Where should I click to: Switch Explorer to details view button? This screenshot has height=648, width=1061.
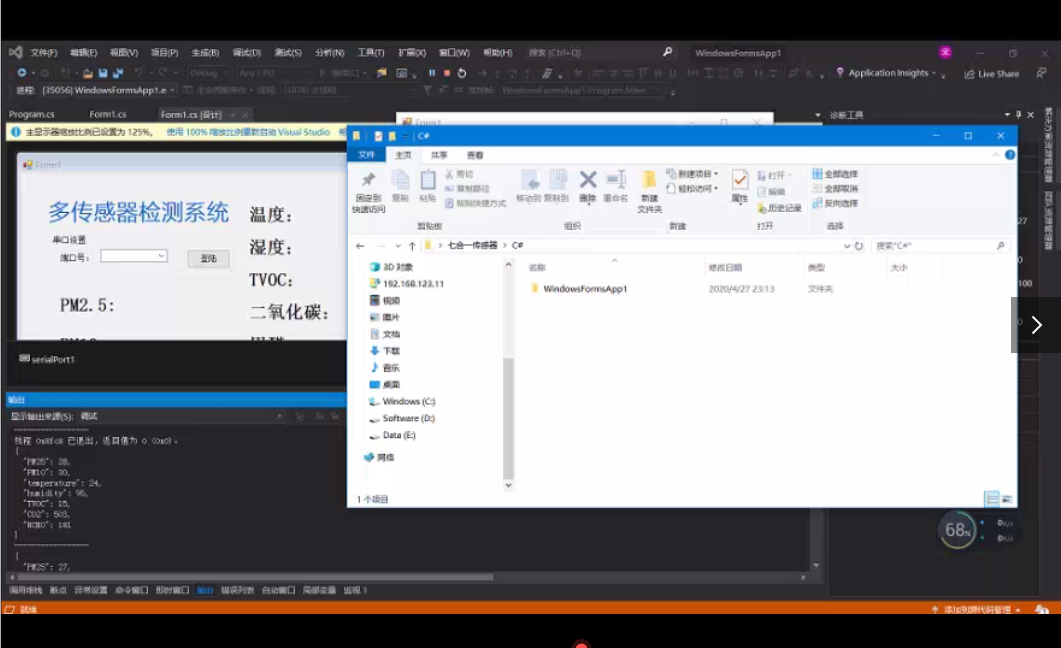click(991, 499)
